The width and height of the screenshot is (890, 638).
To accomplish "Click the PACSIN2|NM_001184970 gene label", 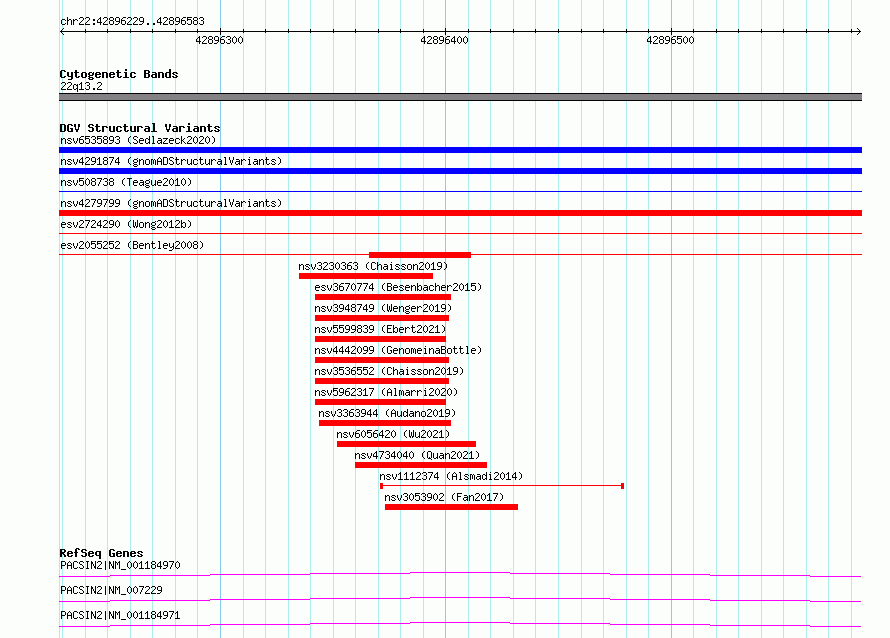I will point(120,565).
